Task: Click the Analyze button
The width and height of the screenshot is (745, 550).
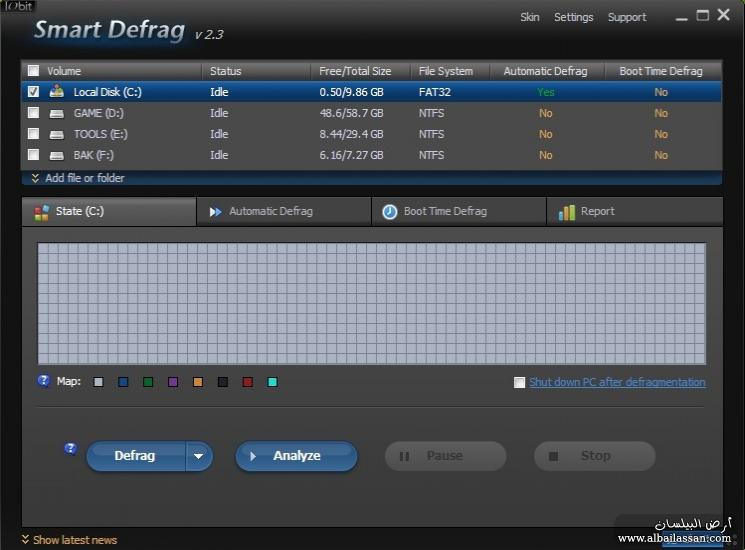Action: [296, 456]
